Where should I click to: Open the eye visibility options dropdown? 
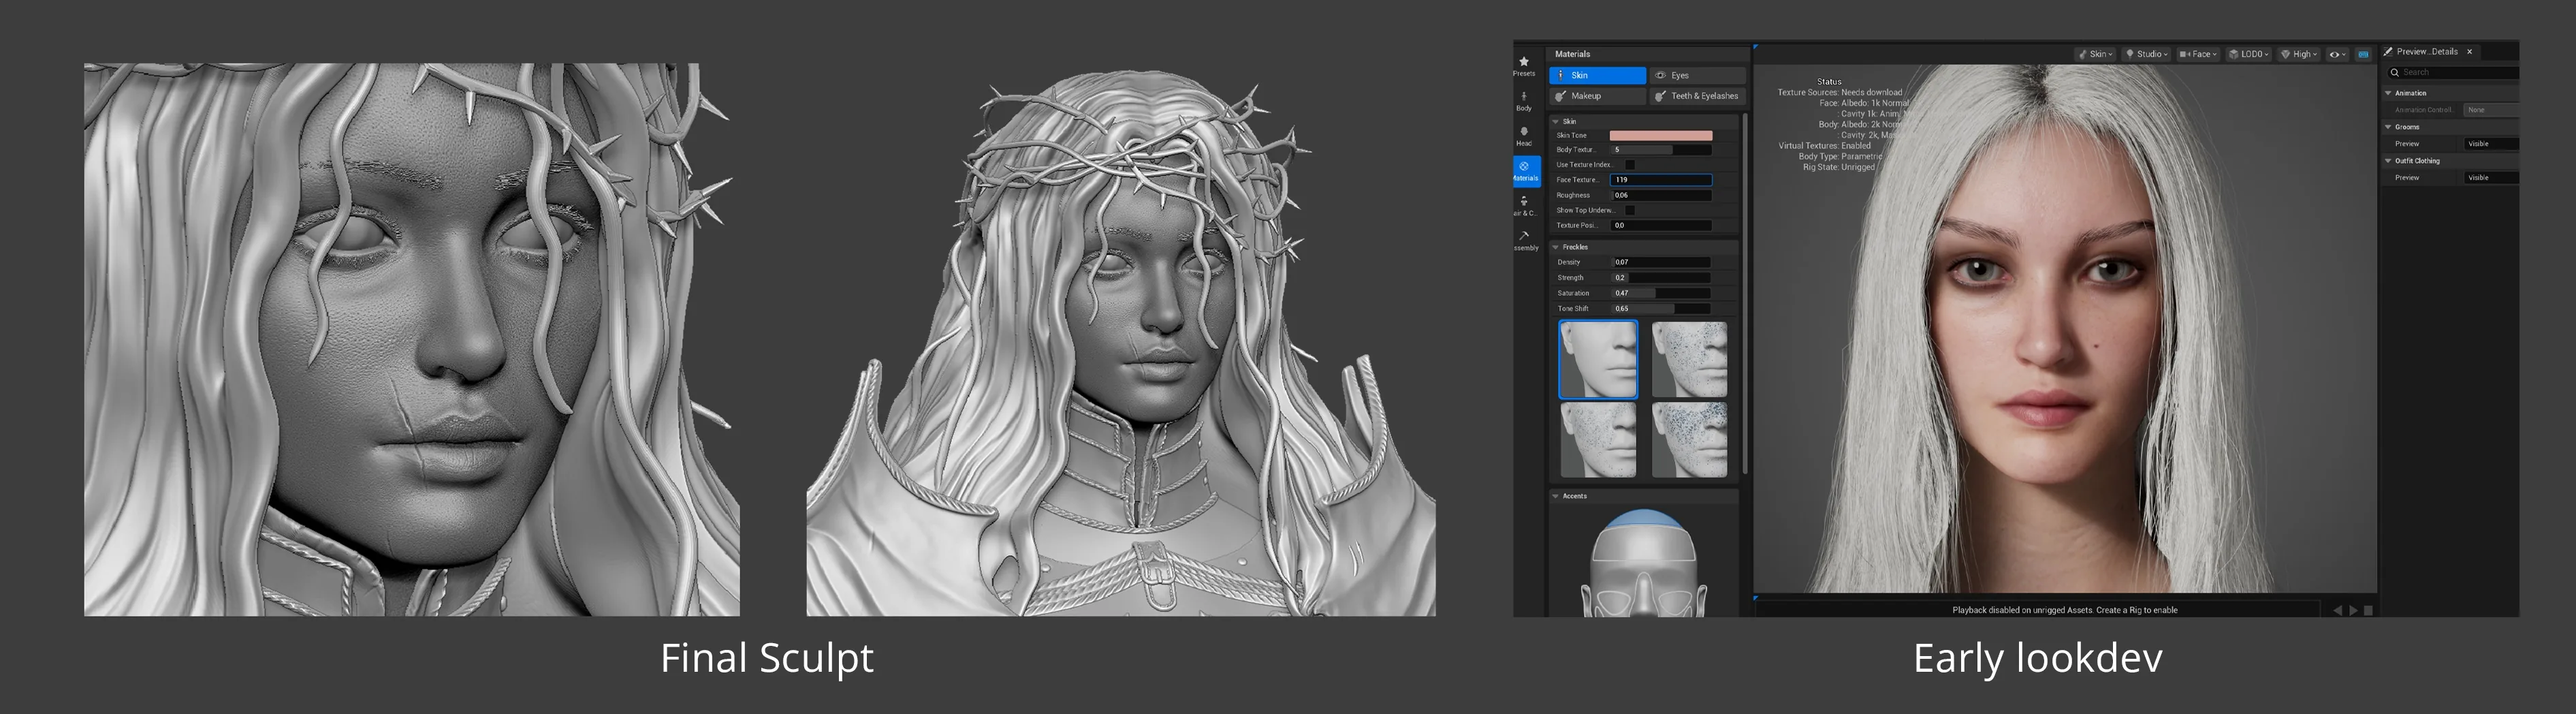click(2338, 54)
